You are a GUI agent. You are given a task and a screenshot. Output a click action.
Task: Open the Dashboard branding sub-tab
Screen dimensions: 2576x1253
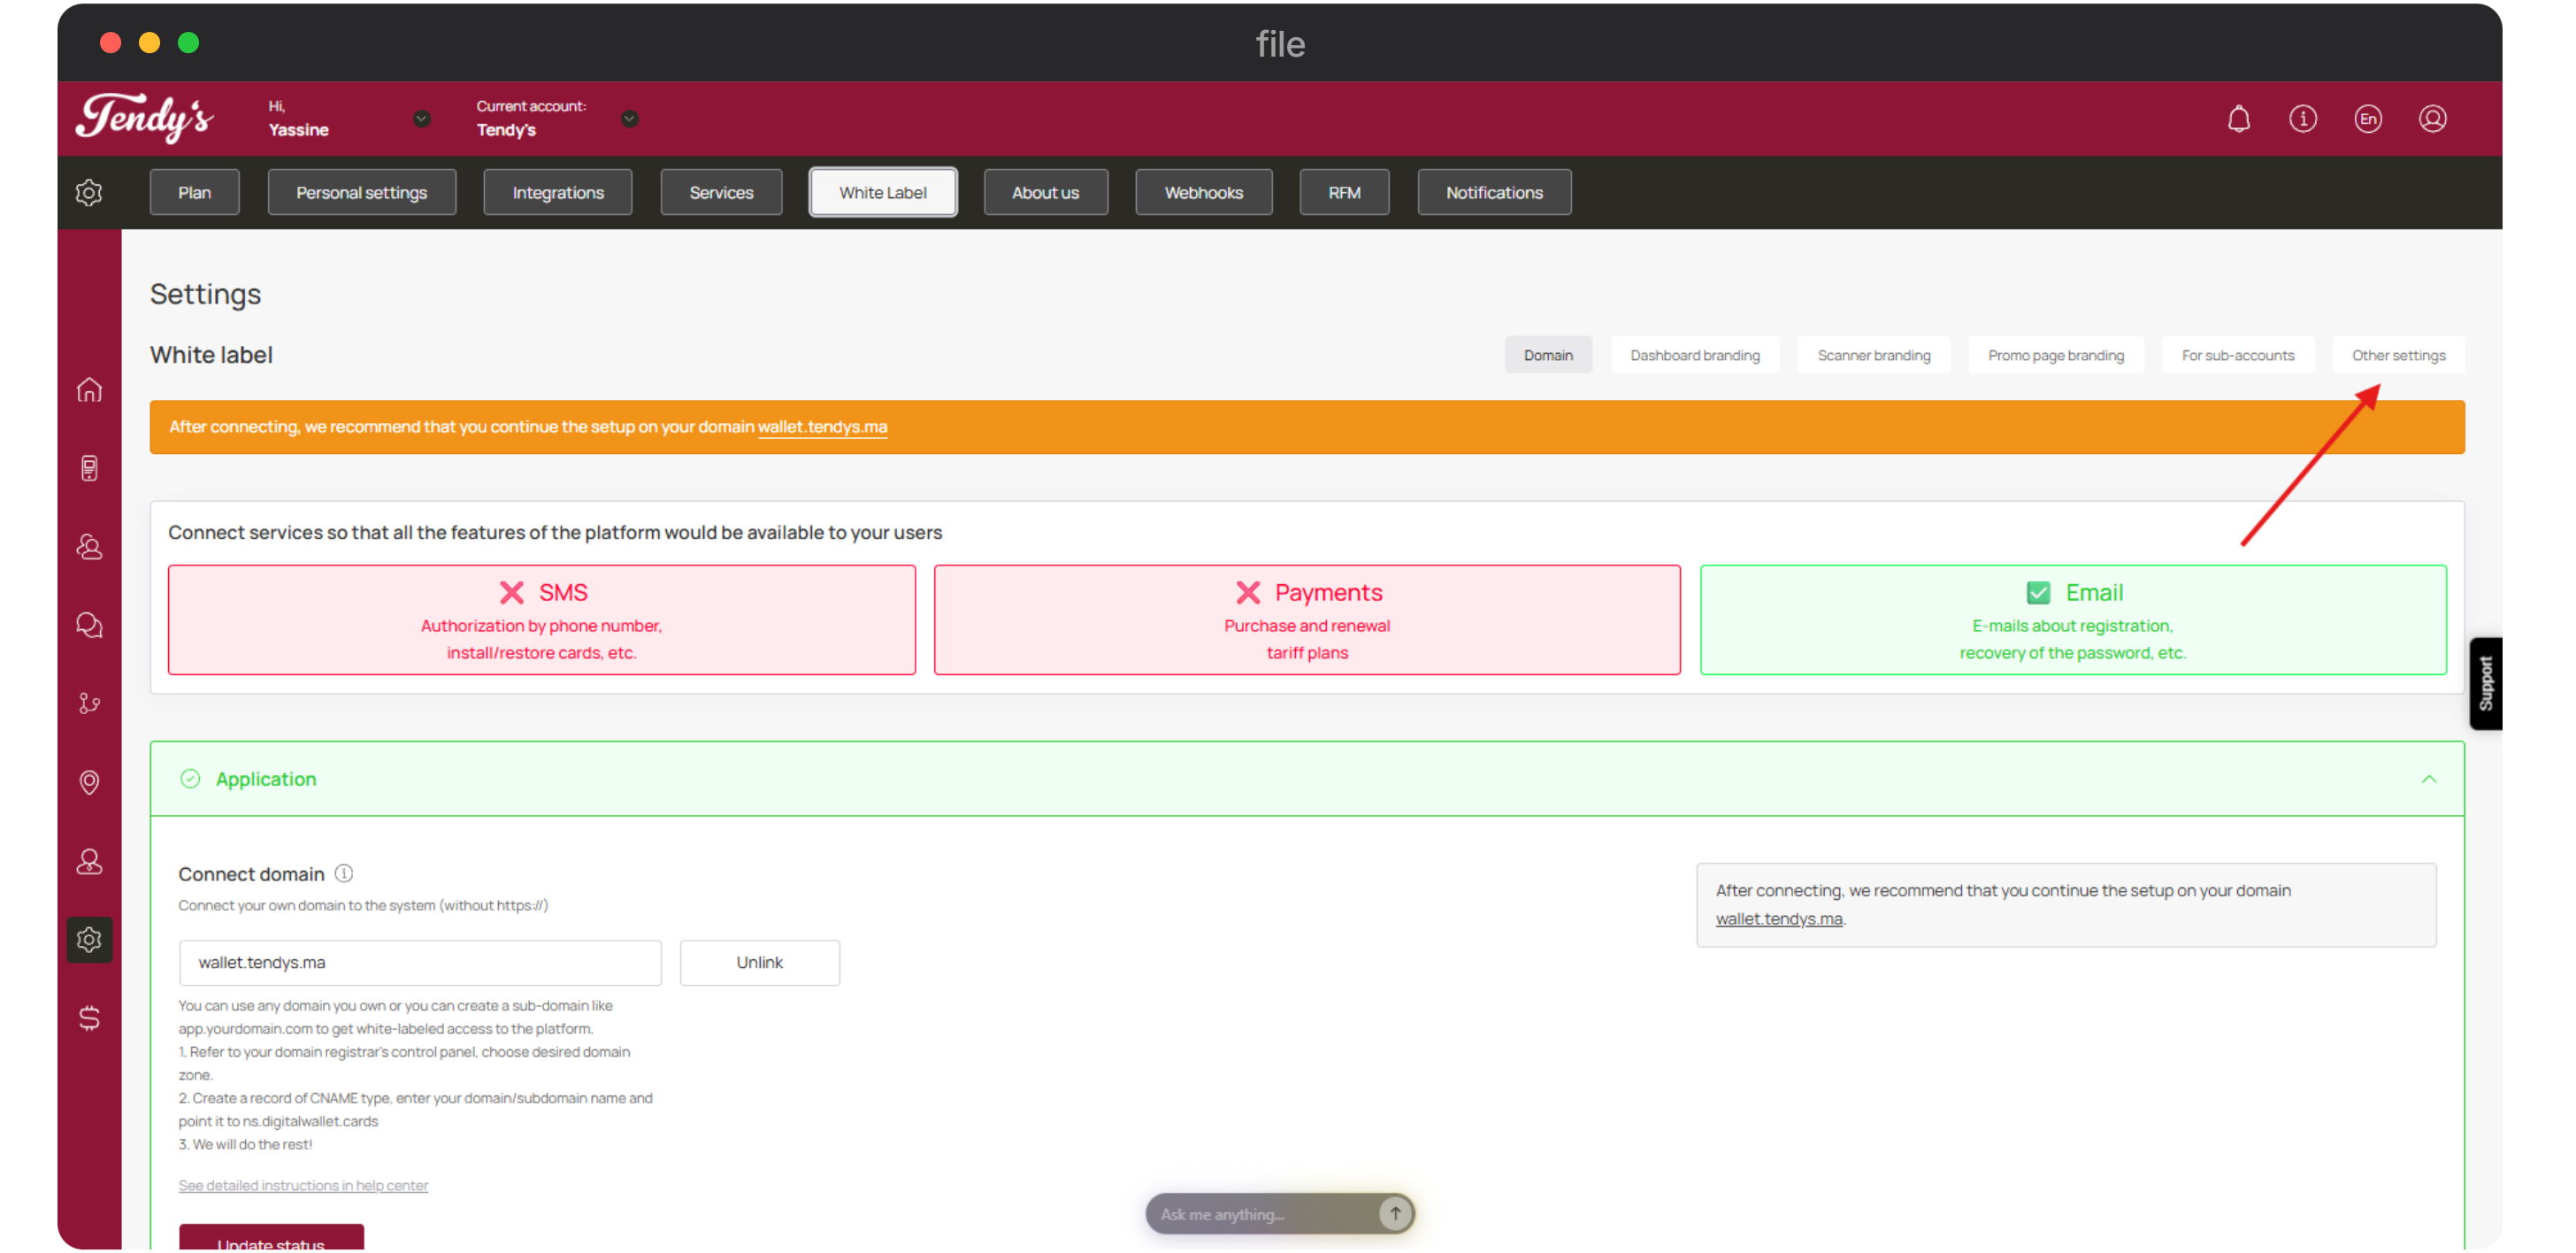click(x=1694, y=355)
